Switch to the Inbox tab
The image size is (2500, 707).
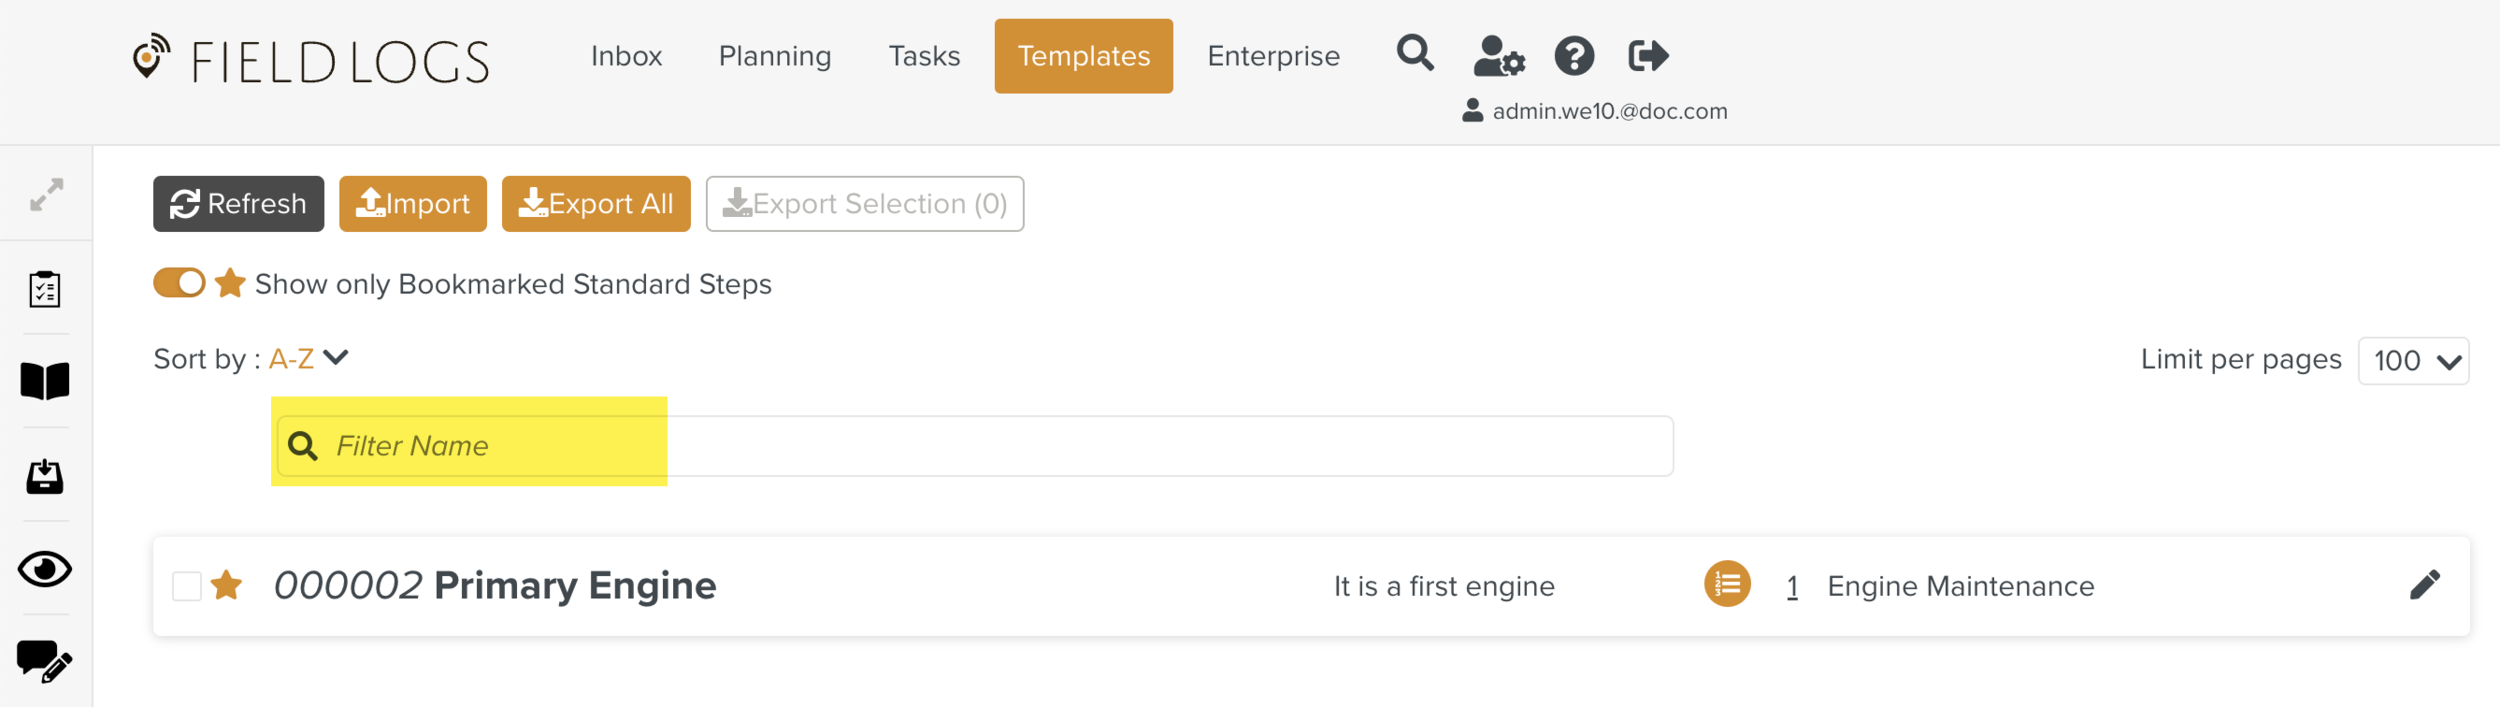click(626, 56)
